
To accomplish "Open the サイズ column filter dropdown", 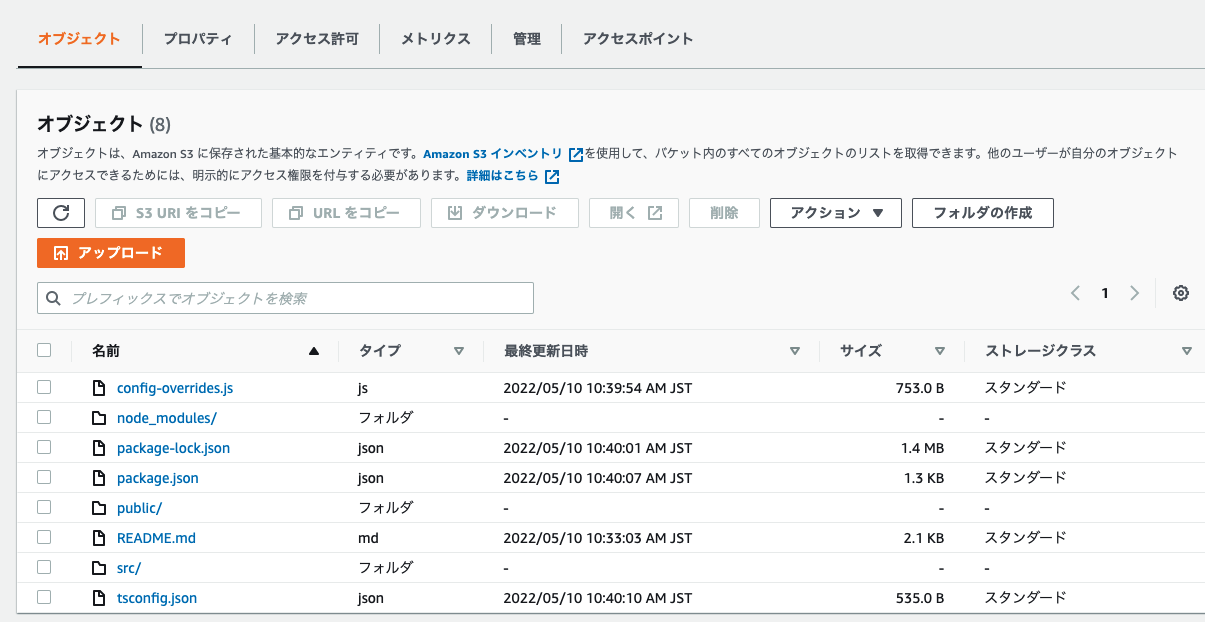I will pyautogui.click(x=941, y=351).
